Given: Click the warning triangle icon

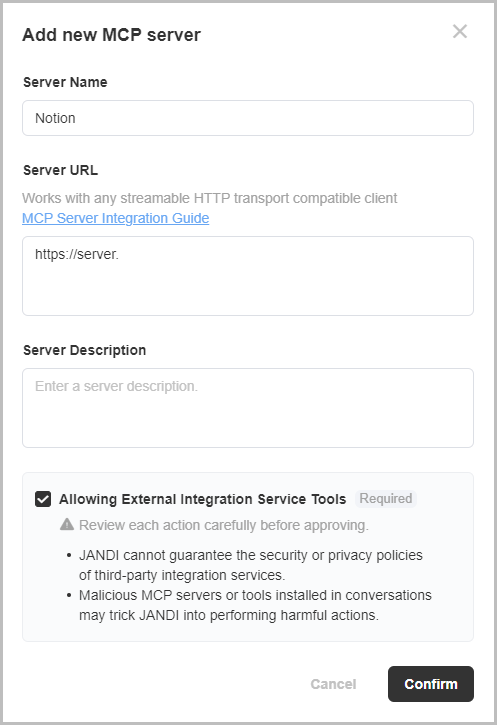Looking at the screenshot, I should click(67, 524).
